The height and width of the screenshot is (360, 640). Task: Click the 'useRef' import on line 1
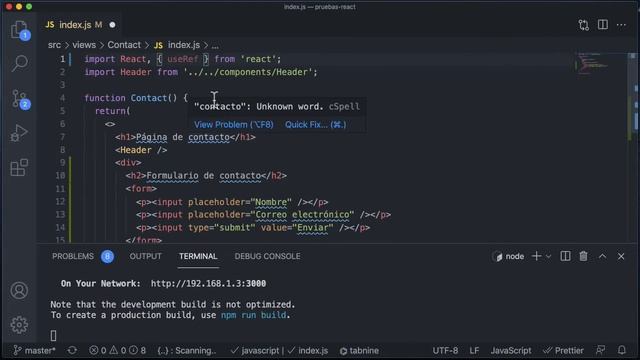(182, 59)
